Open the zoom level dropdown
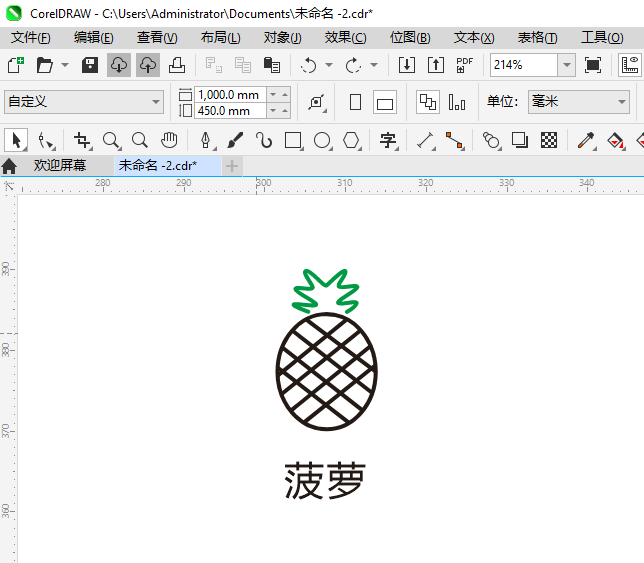 tap(567, 65)
